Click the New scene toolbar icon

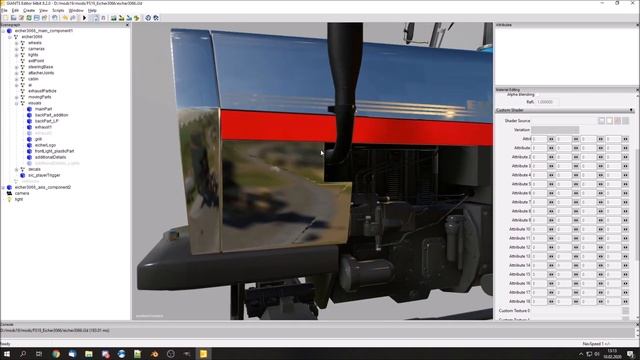6,18
